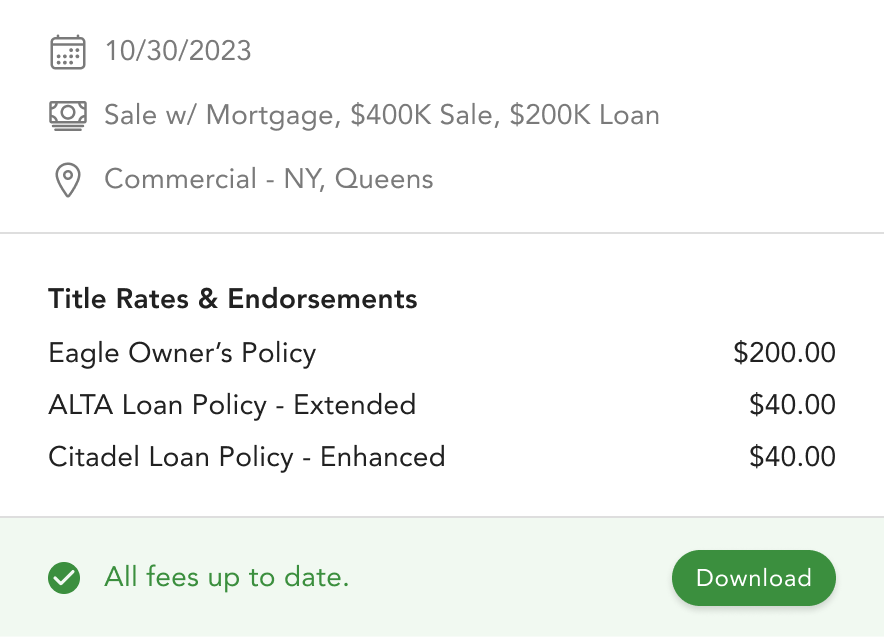Click the Title Rates & Endorsements heading
The width and height of the screenshot is (884, 637).
coord(233,298)
